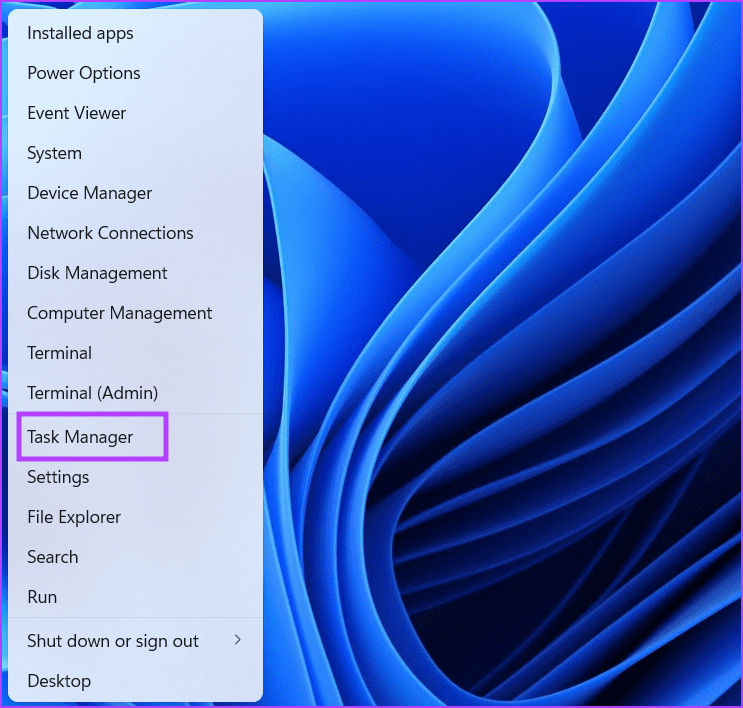The image size is (743, 708).
Task: Launch Event Viewer
Action: 77,113
